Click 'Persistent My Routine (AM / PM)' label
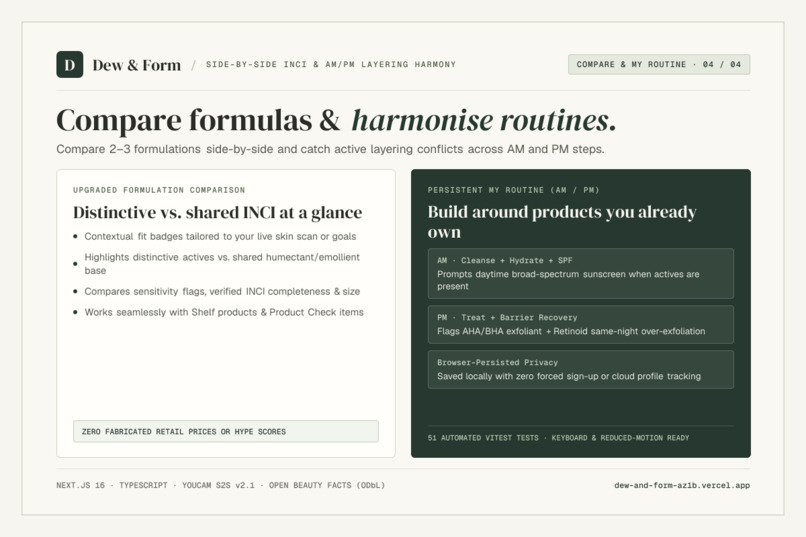 [514, 190]
